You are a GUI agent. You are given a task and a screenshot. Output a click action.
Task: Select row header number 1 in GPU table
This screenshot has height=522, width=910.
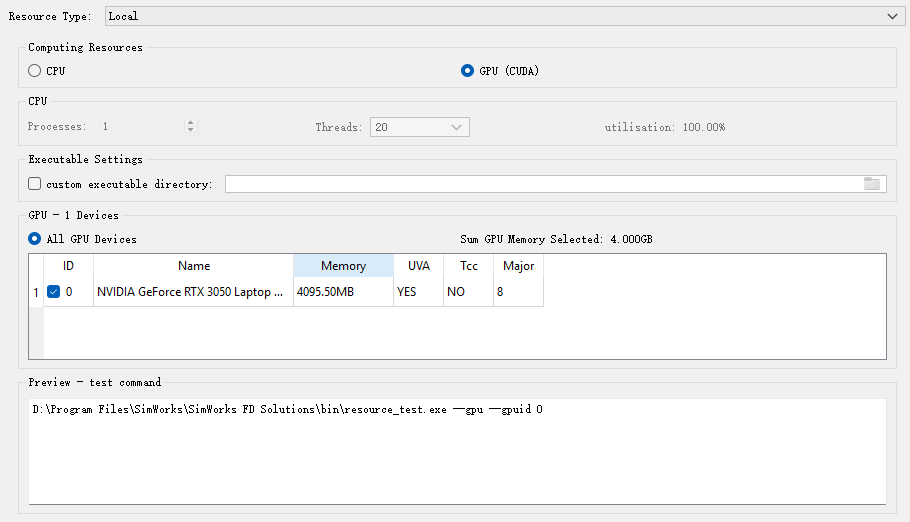tap(36, 292)
